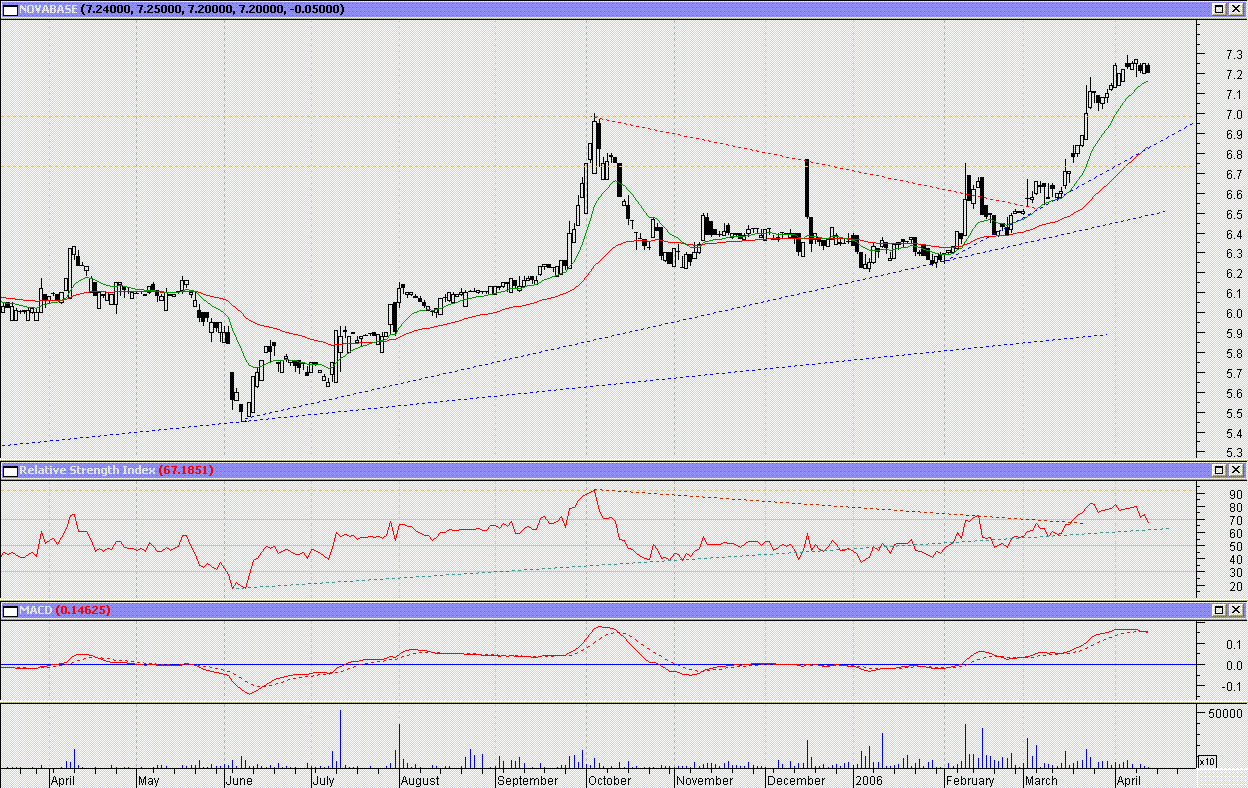Maximize the MACD indicator pane
This screenshot has width=1248, height=788.
coord(1219,609)
